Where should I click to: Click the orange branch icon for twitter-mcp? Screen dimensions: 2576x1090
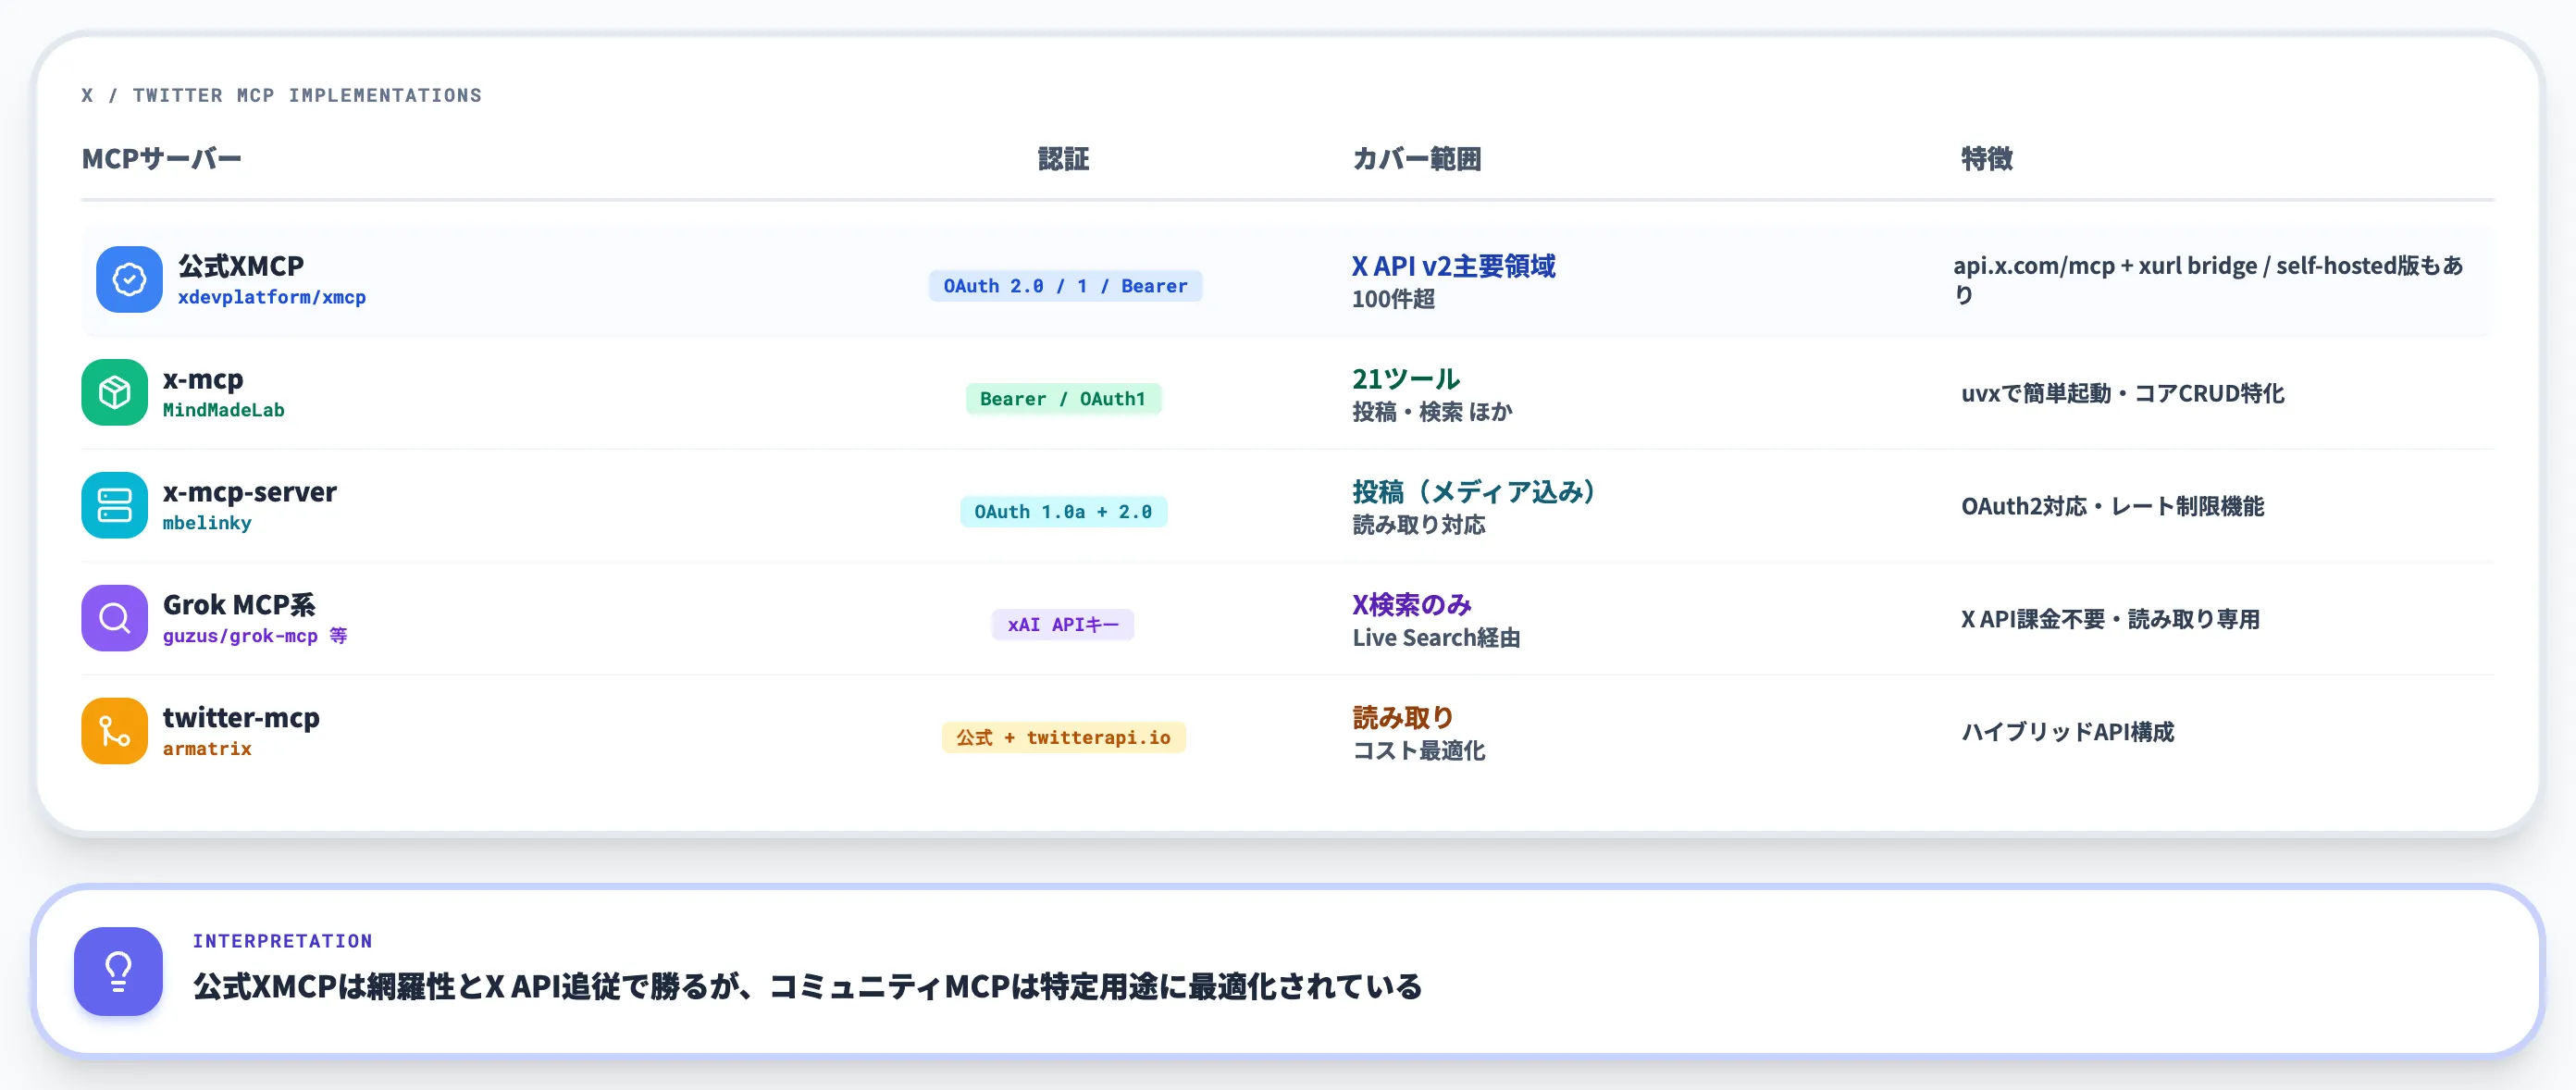(x=114, y=732)
